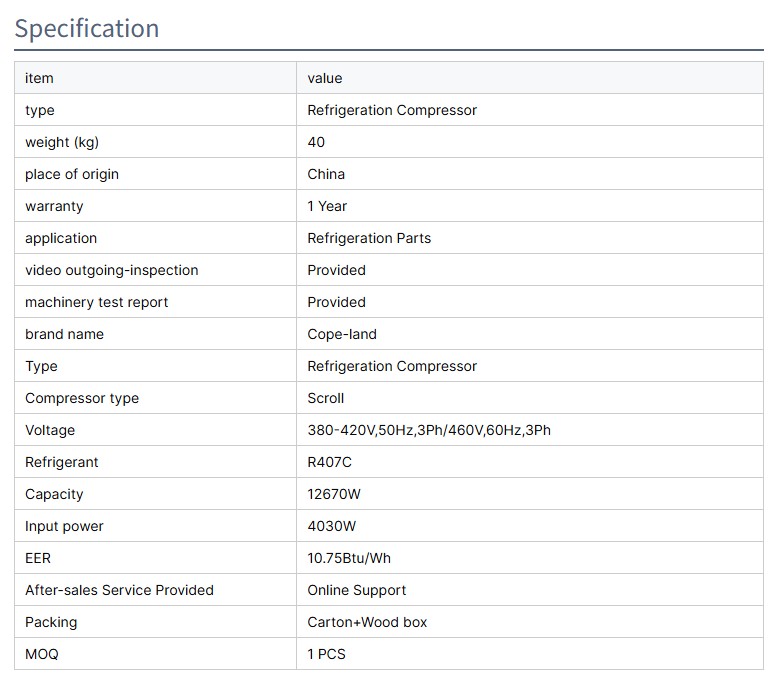Select the Refrigeration Compressor type value
Image resolution: width=780 pixels, height=685 pixels.
click(392, 110)
